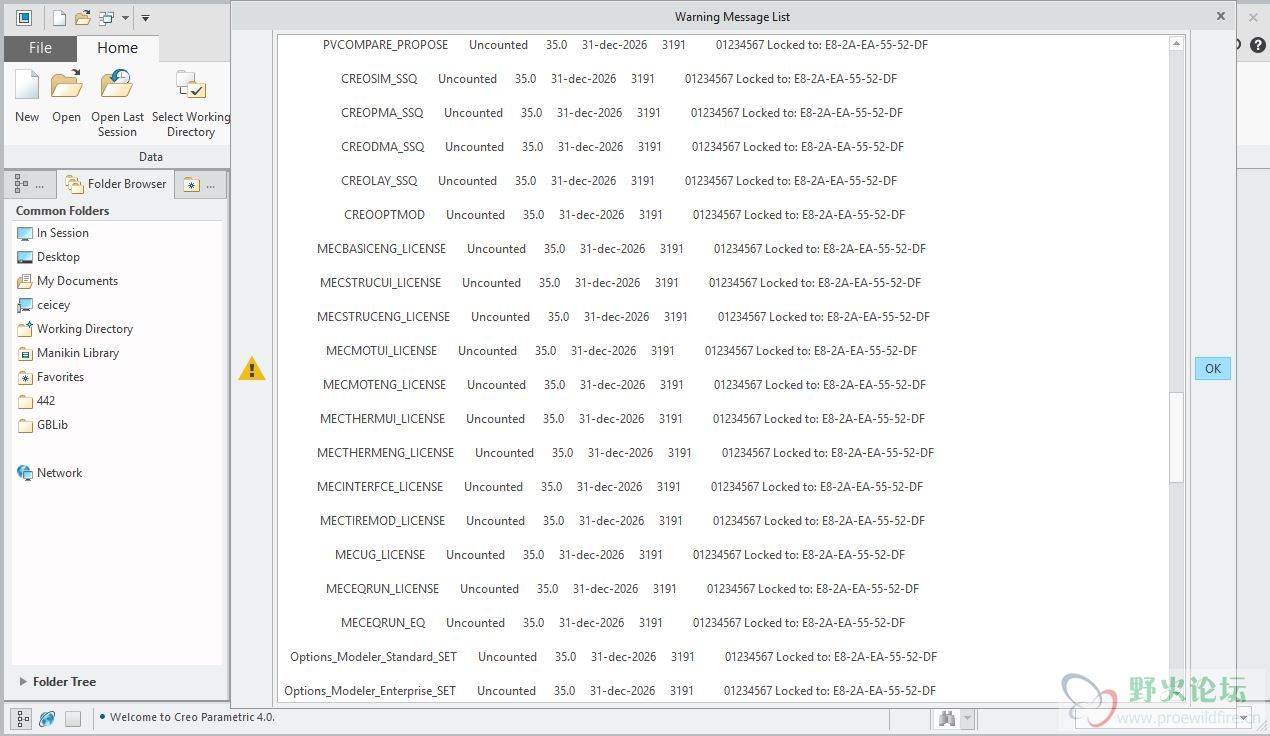The width and height of the screenshot is (1270, 736).
Task: Click MECSTRUCENG_LICENSE entry
Action: pos(623,317)
